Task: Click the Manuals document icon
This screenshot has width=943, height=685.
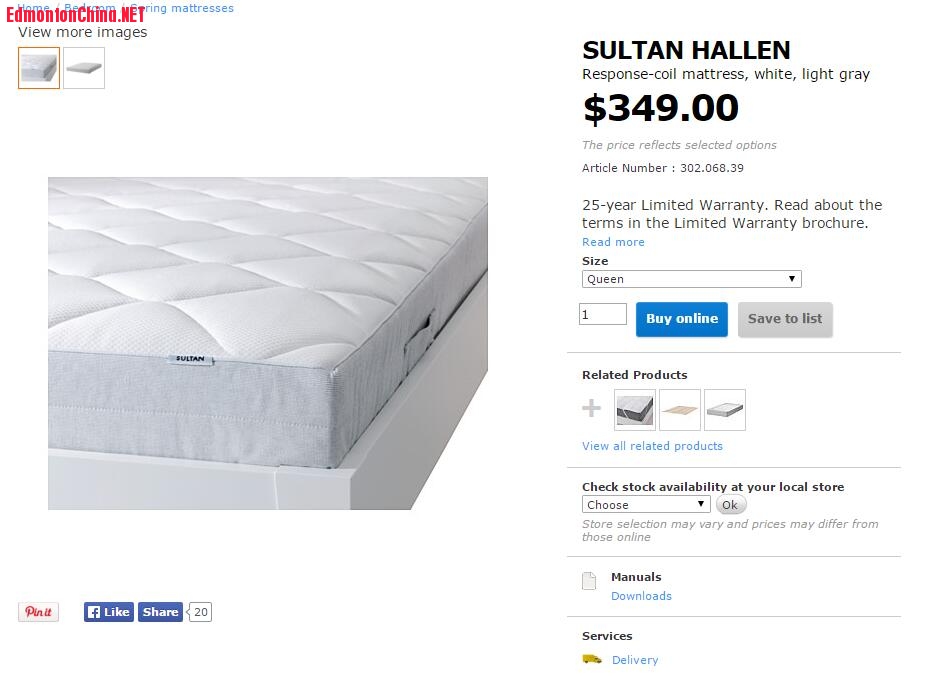Action: pos(590,581)
